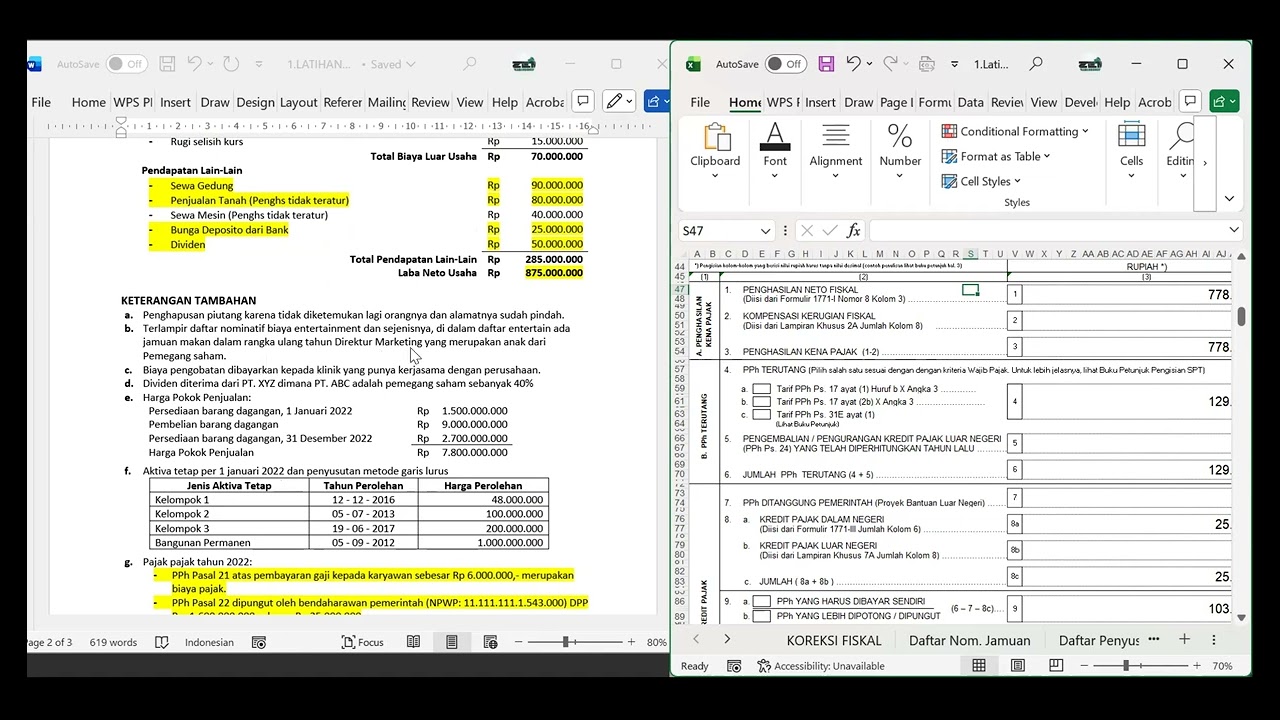The image size is (1280, 720).
Task: Open Word search magnifier in title bar
Action: (x=469, y=64)
